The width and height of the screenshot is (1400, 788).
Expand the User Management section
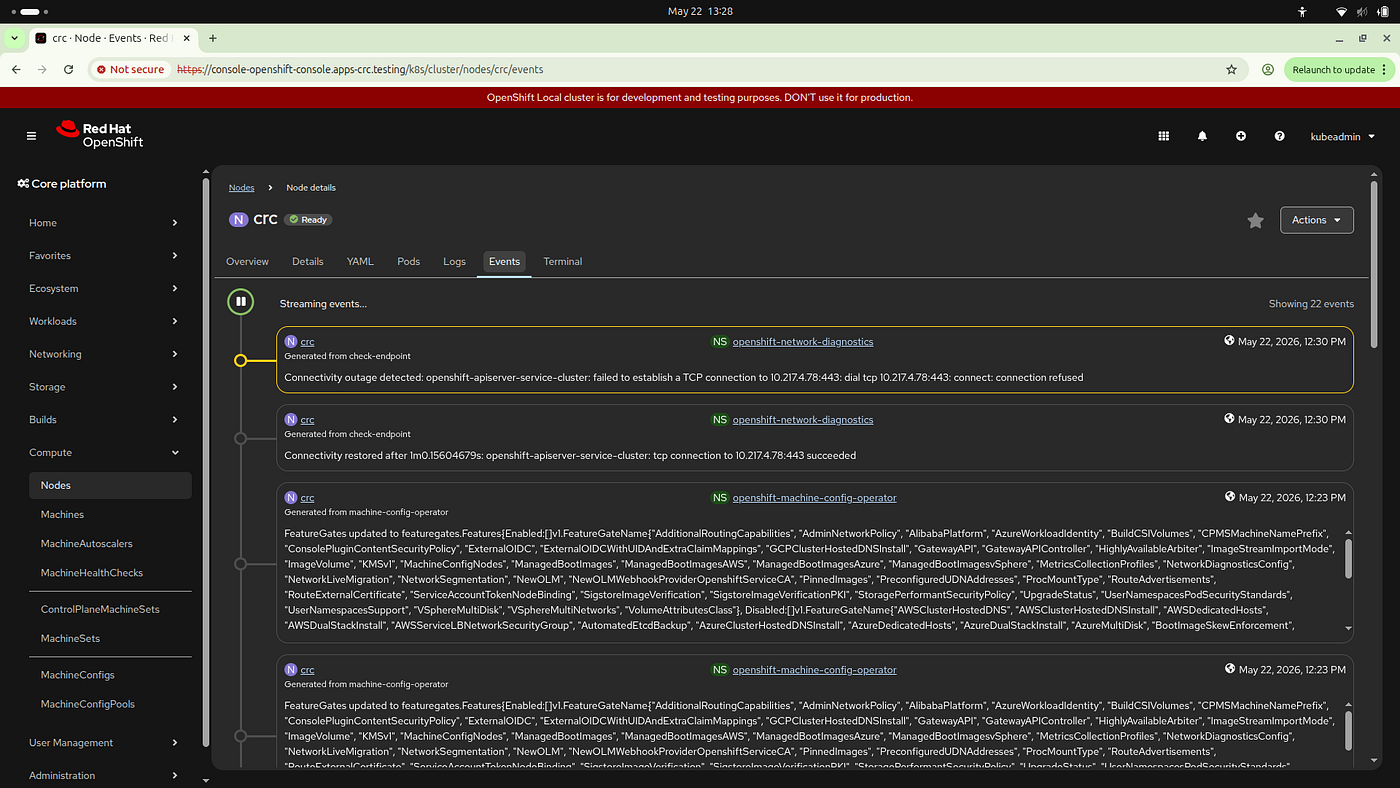[x=104, y=743]
